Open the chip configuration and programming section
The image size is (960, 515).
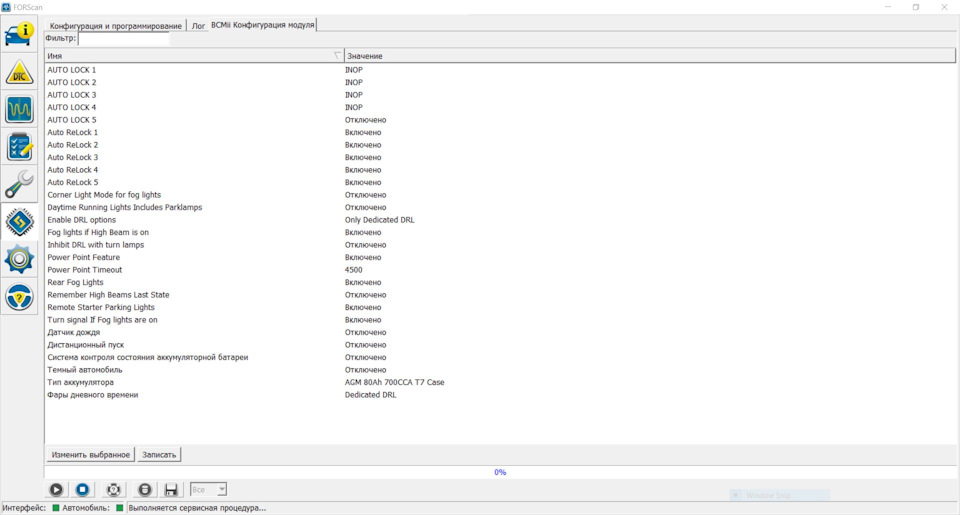19,222
